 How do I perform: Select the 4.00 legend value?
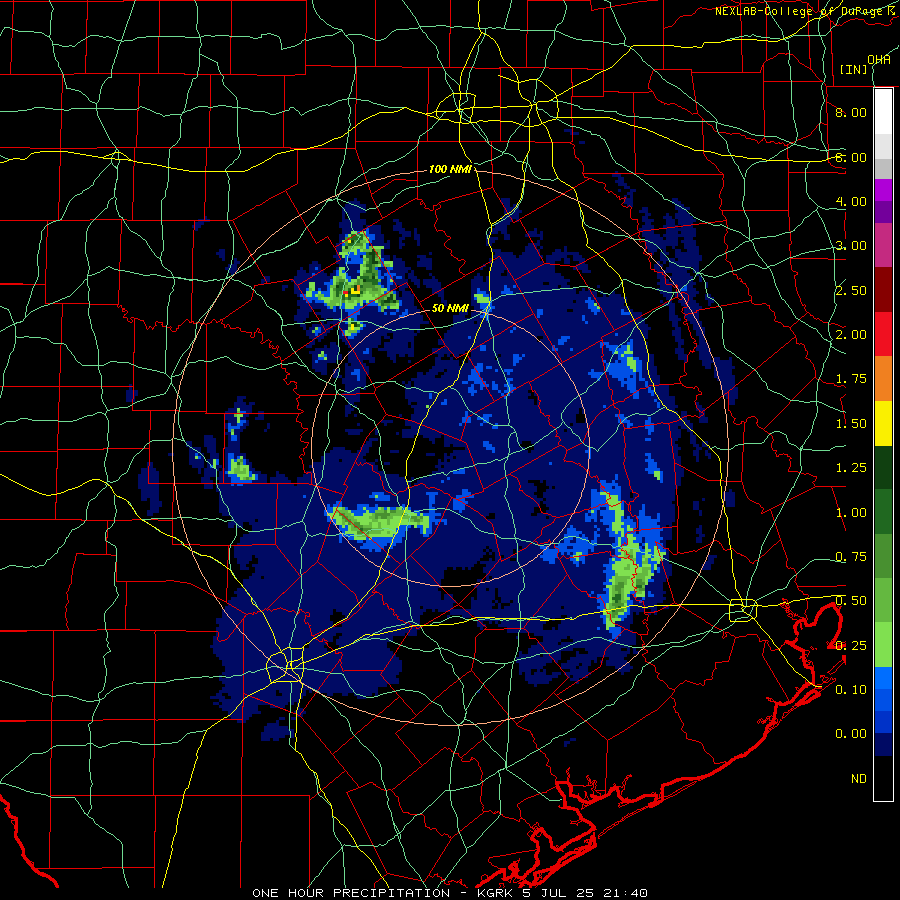(x=851, y=201)
